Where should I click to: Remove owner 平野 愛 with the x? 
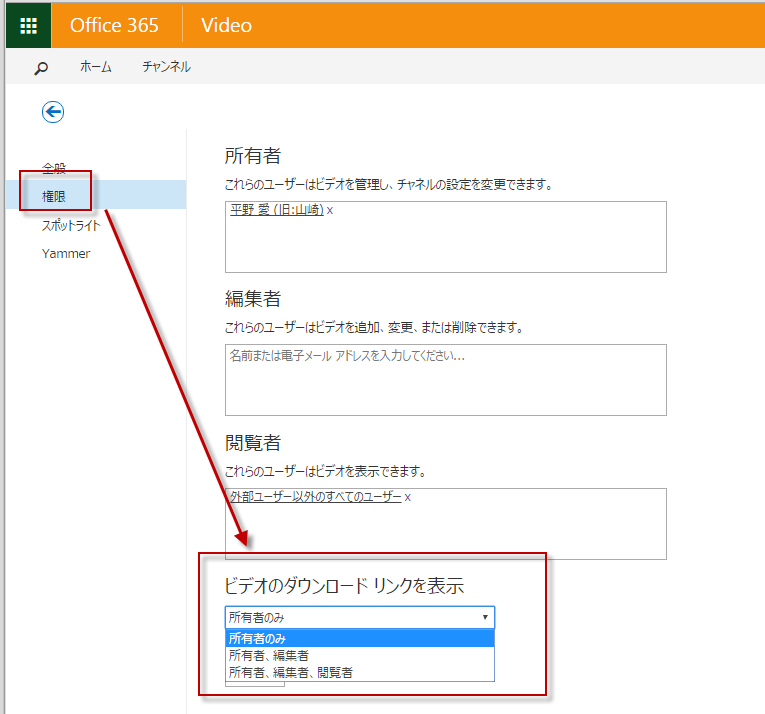tap(330, 211)
